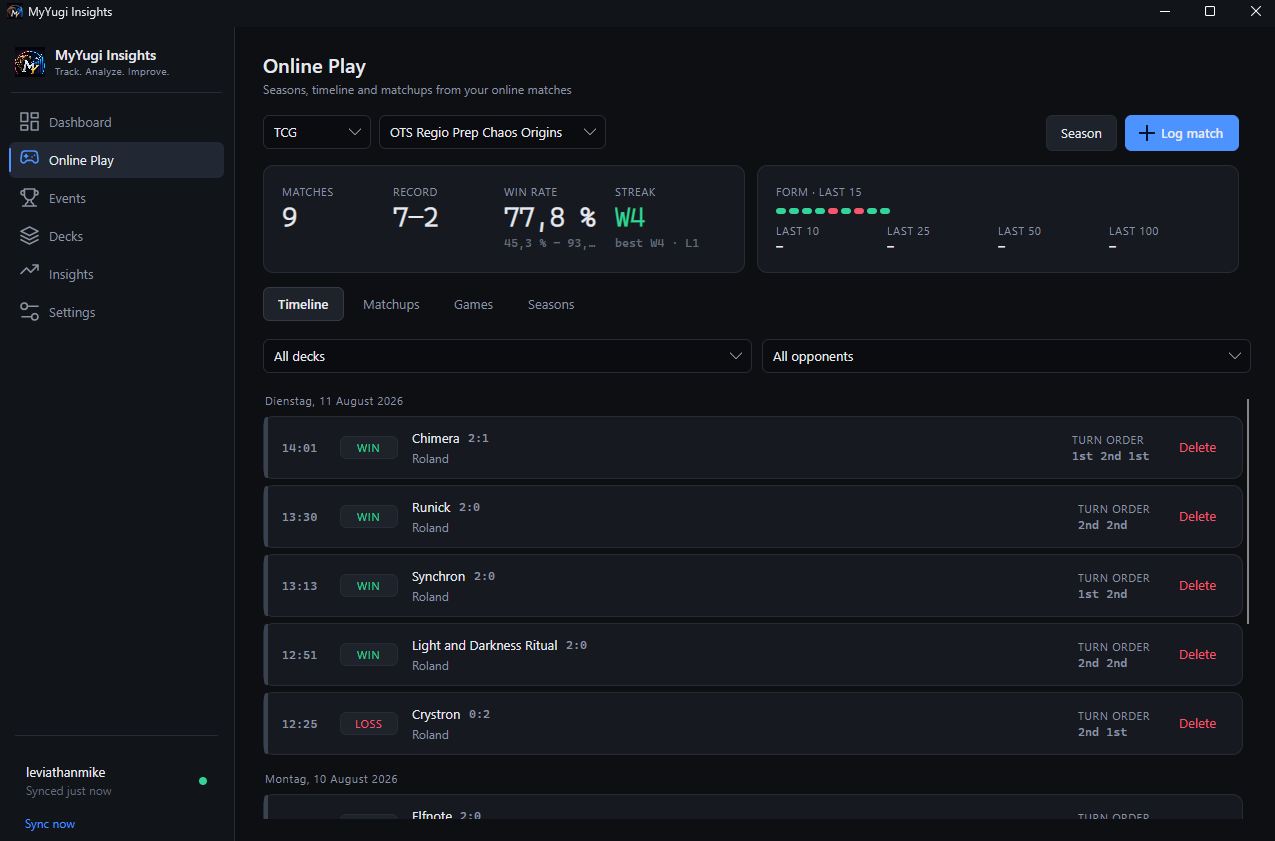Click the Form last 15 results strip

(833, 211)
